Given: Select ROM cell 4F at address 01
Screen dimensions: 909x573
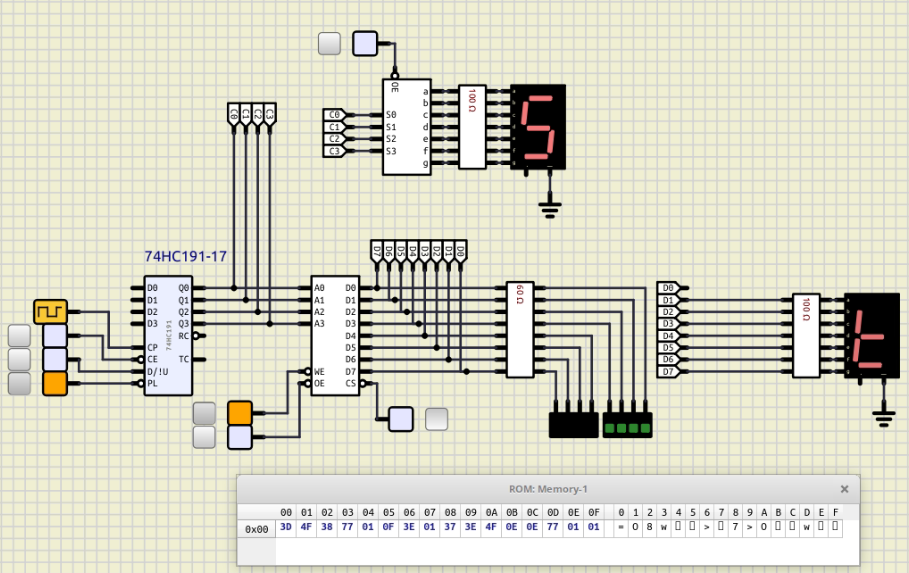Looking at the screenshot, I should click(x=307, y=527).
